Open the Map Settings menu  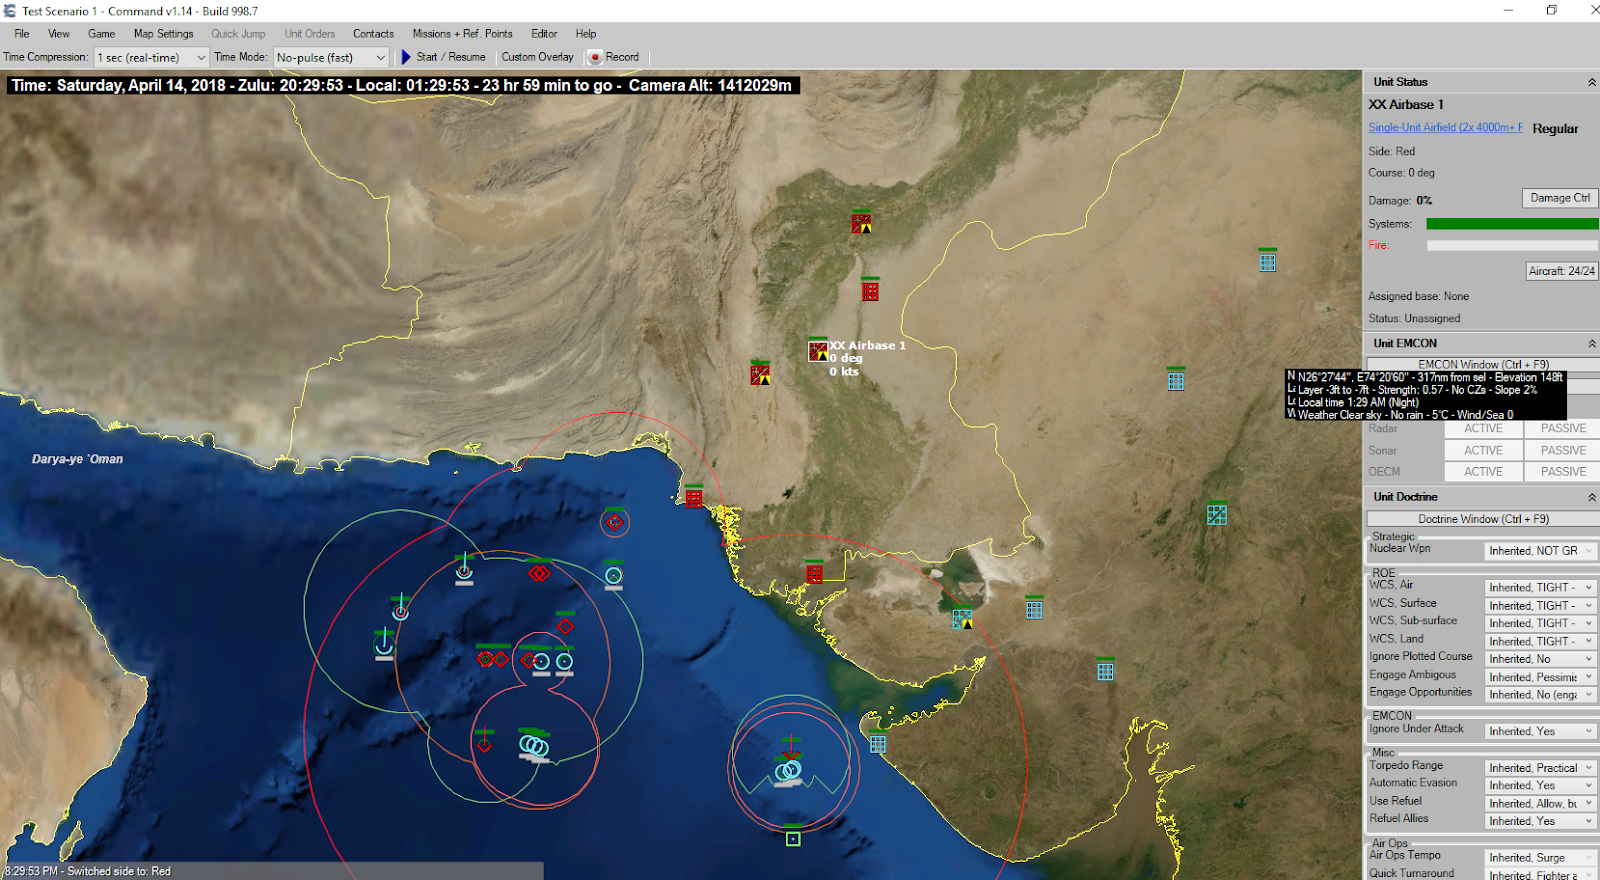click(x=164, y=33)
